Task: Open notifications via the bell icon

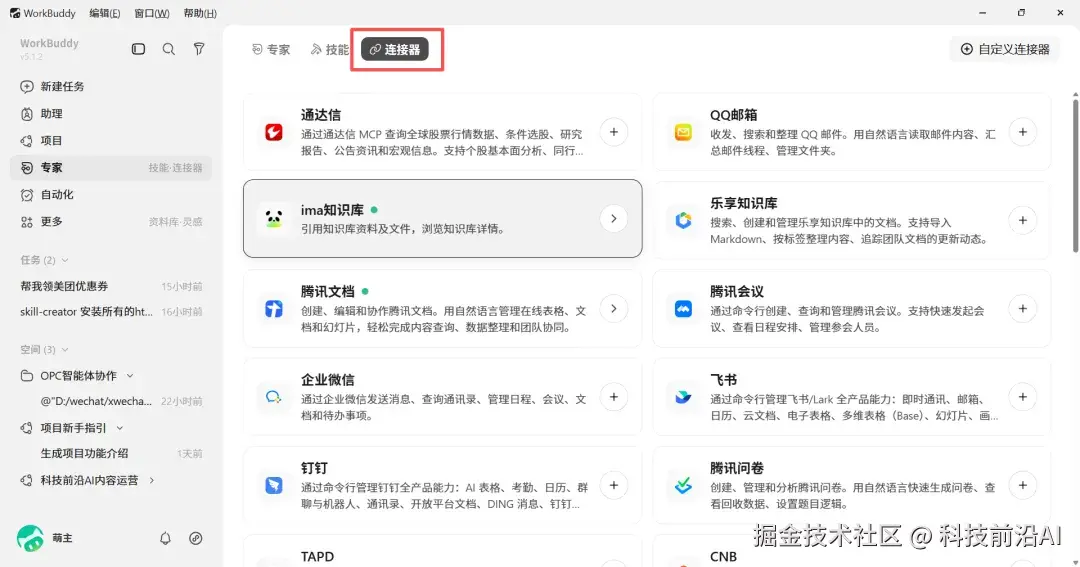Action: 165,538
